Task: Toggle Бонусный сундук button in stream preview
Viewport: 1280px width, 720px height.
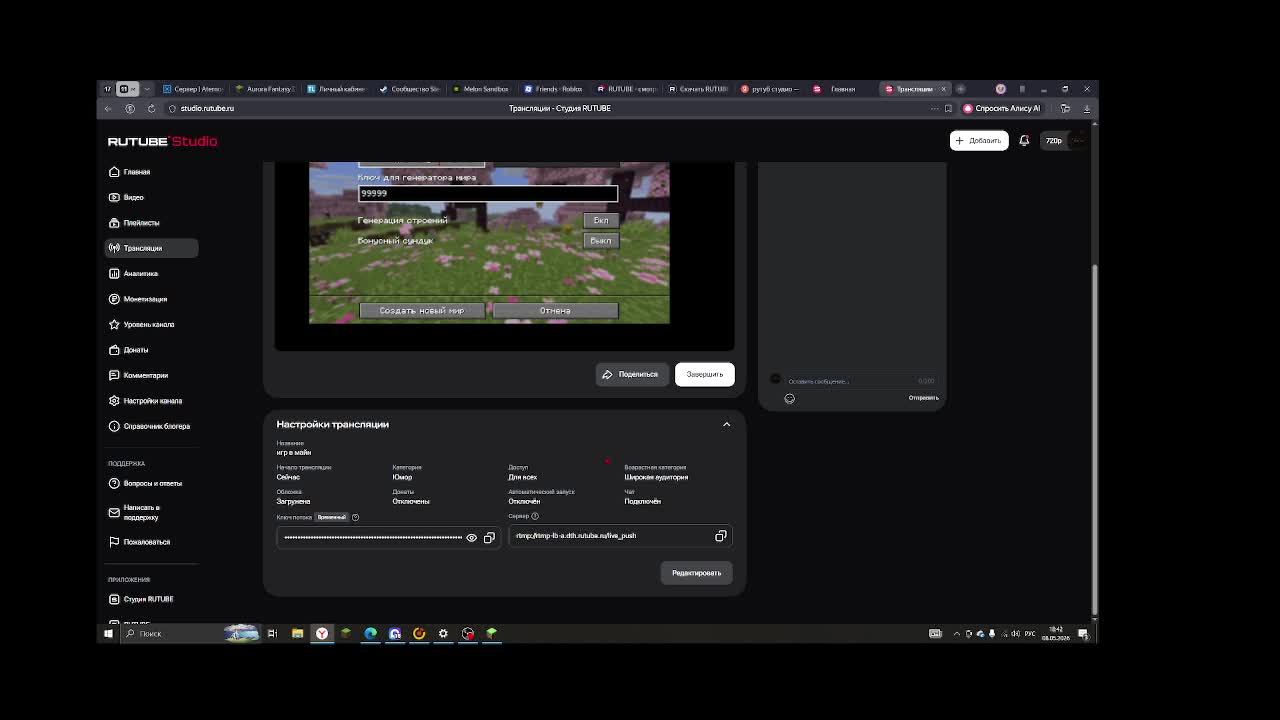Action: coord(600,240)
